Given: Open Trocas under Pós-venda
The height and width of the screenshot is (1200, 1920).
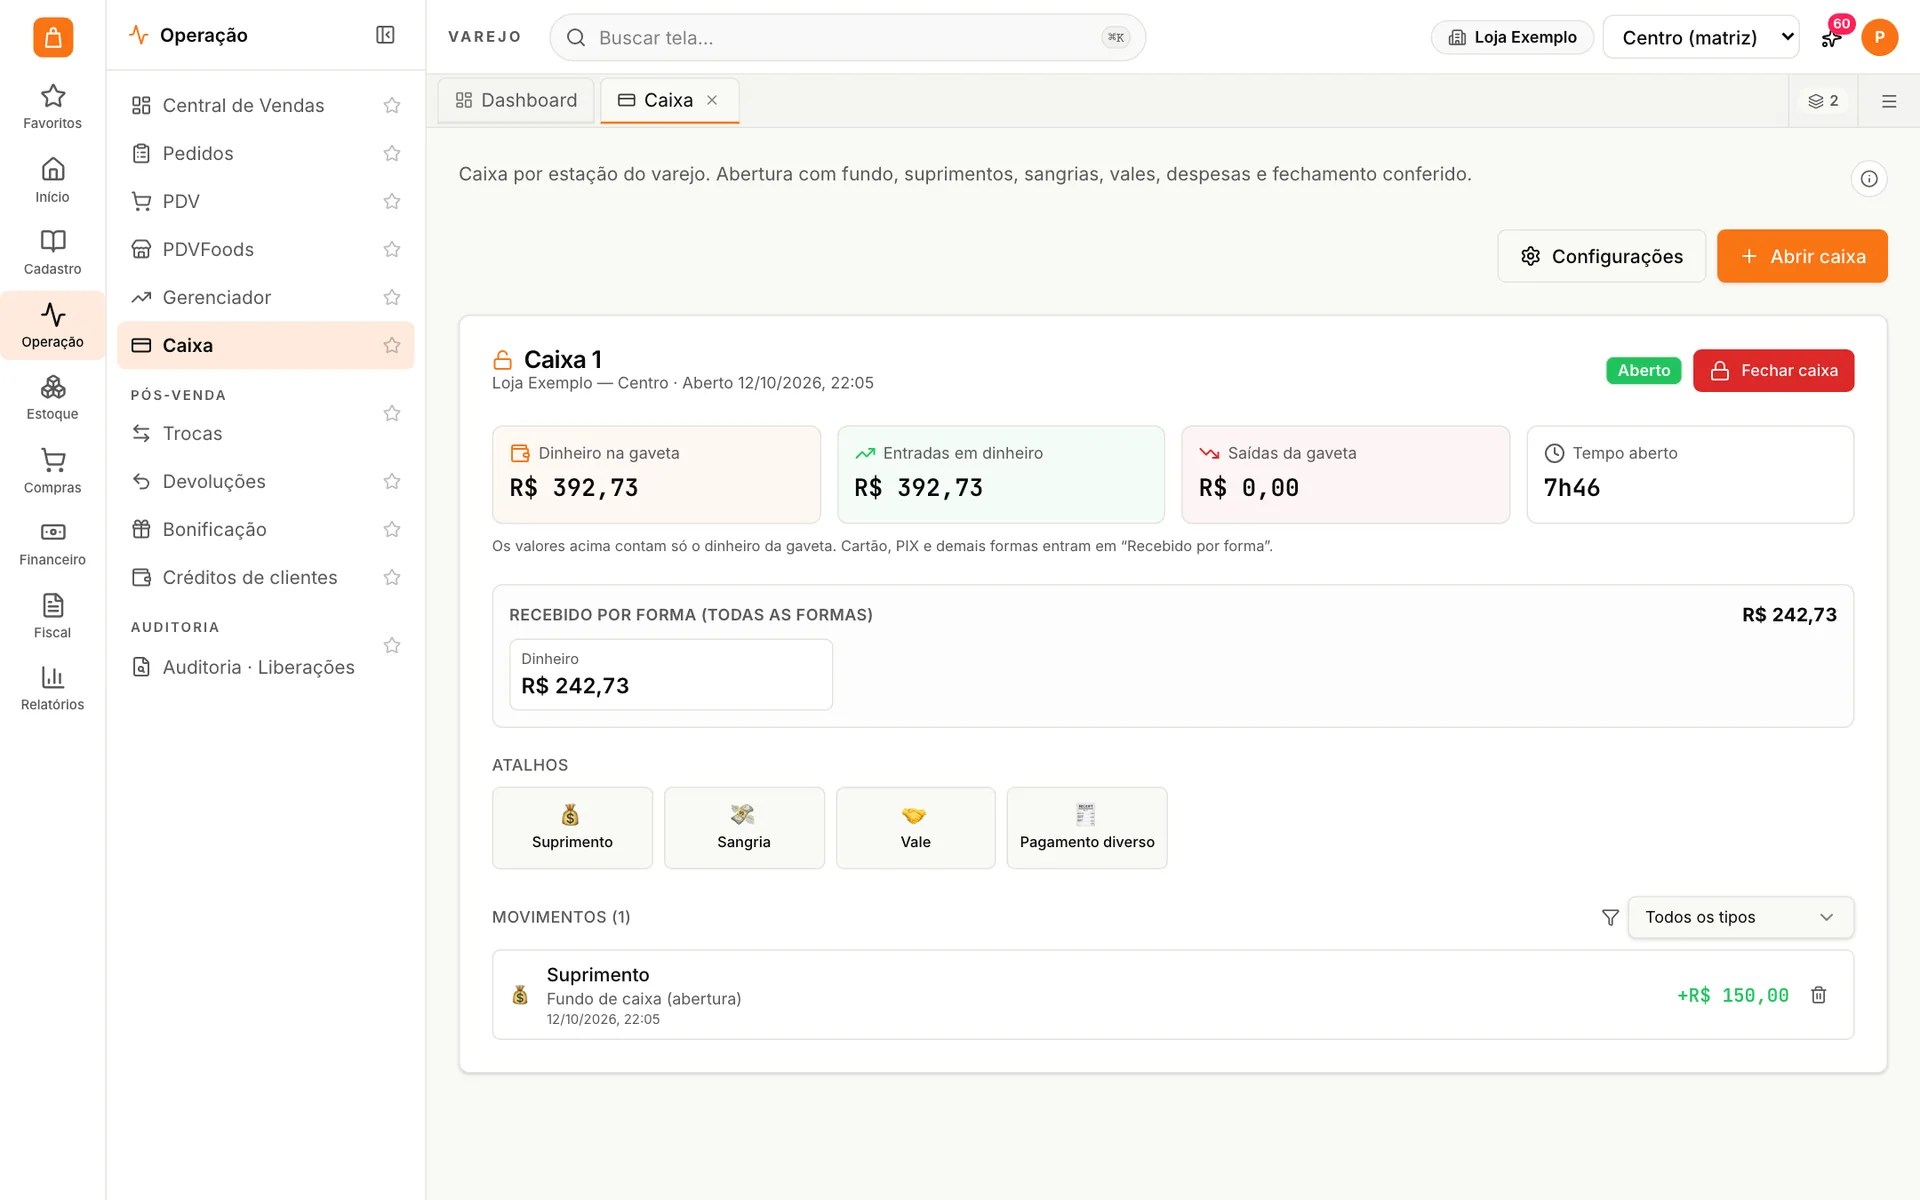Looking at the screenshot, I should pyautogui.click(x=192, y=433).
